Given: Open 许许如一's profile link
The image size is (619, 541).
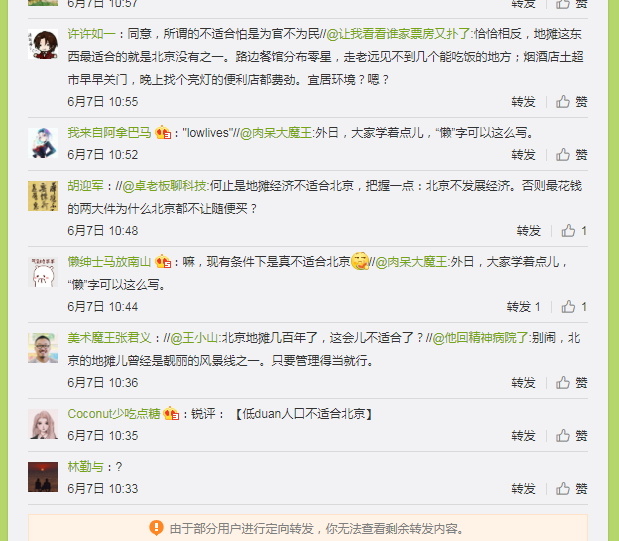Looking at the screenshot, I should pyautogui.click(x=91, y=34).
